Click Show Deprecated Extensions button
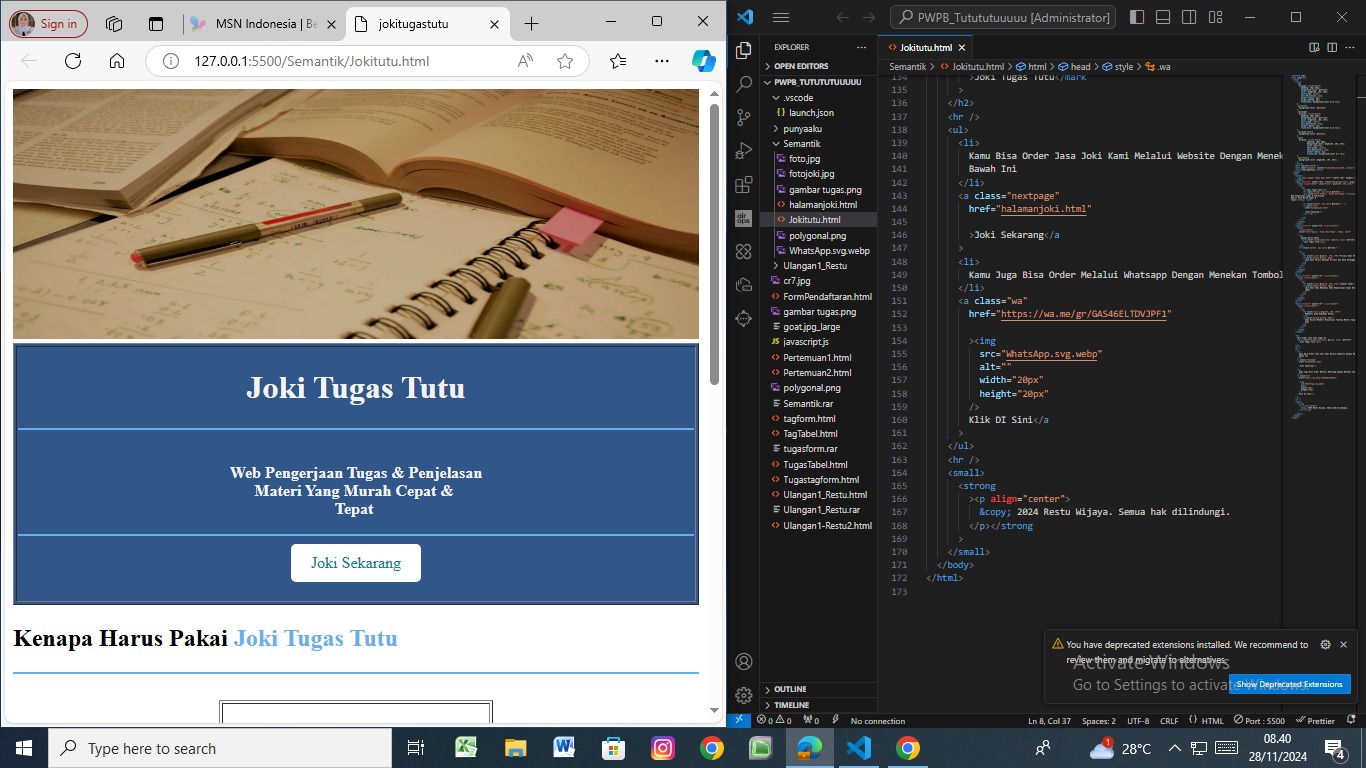 tap(1289, 684)
